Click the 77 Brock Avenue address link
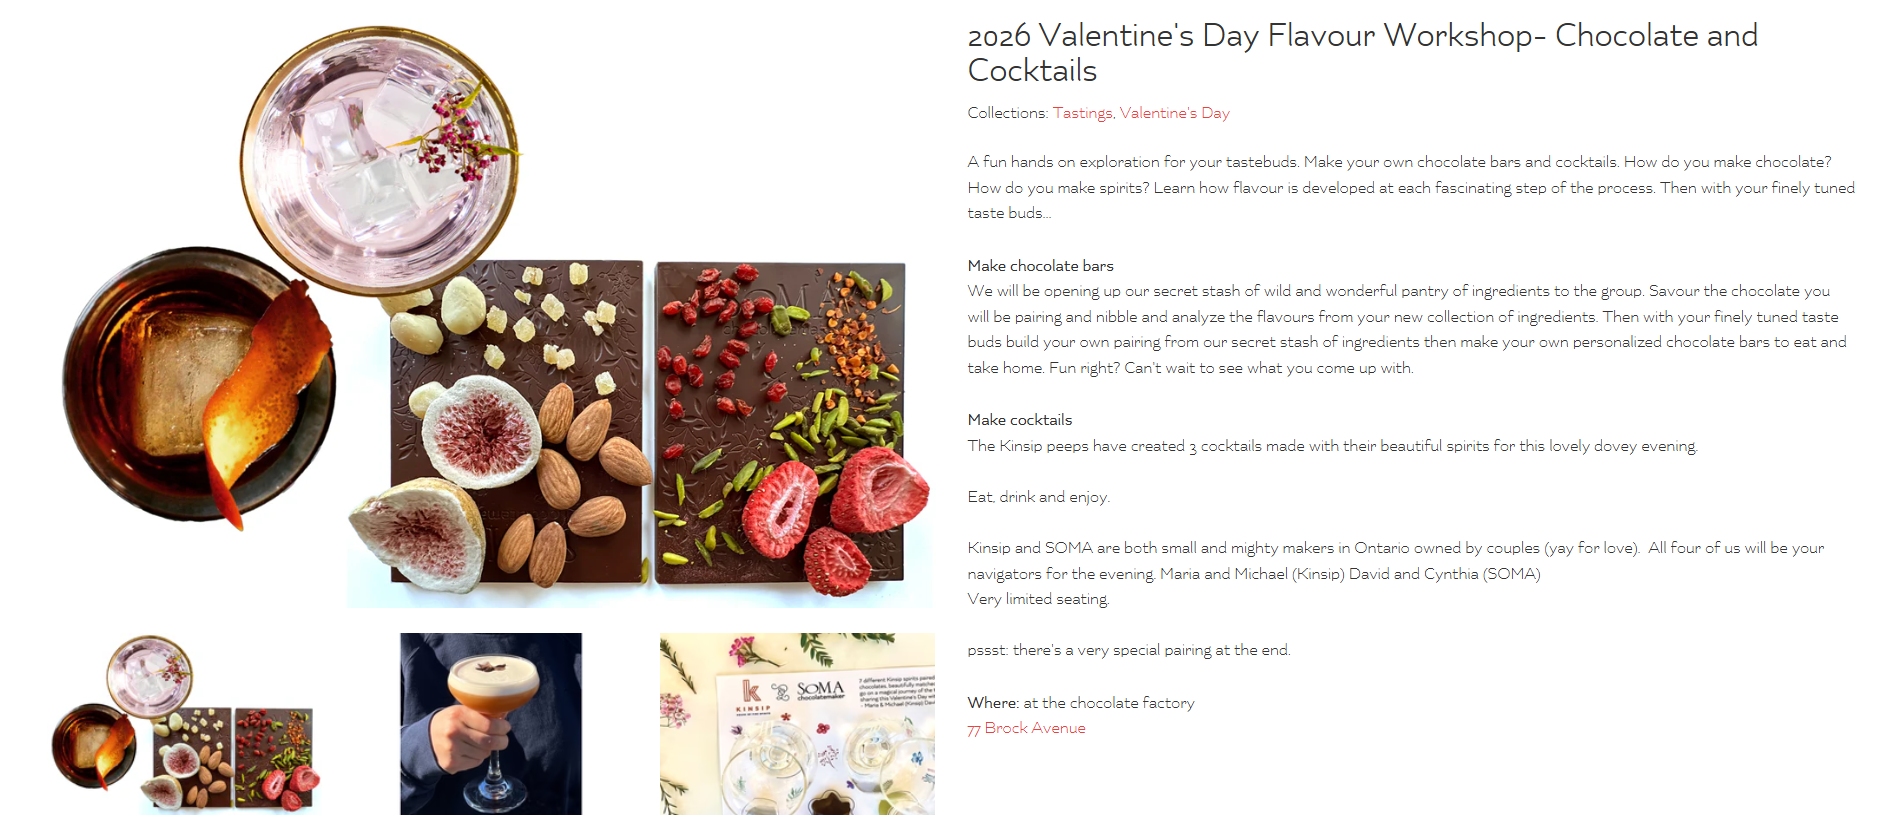The width and height of the screenshot is (1878, 826). 1026,728
